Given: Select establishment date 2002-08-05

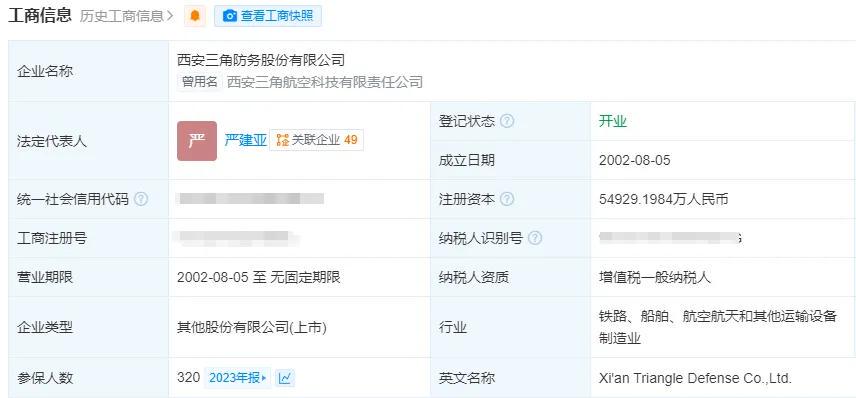Looking at the screenshot, I should [634, 161].
